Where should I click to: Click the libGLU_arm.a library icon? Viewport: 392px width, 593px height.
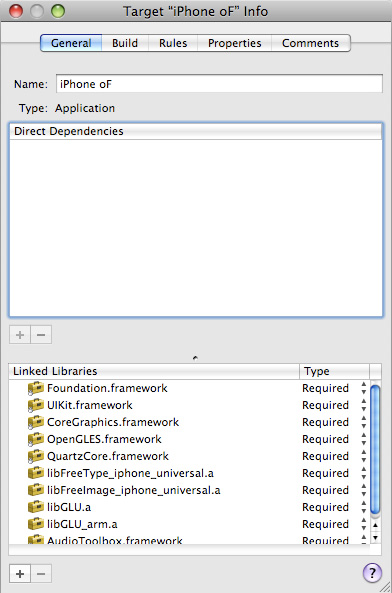36,524
